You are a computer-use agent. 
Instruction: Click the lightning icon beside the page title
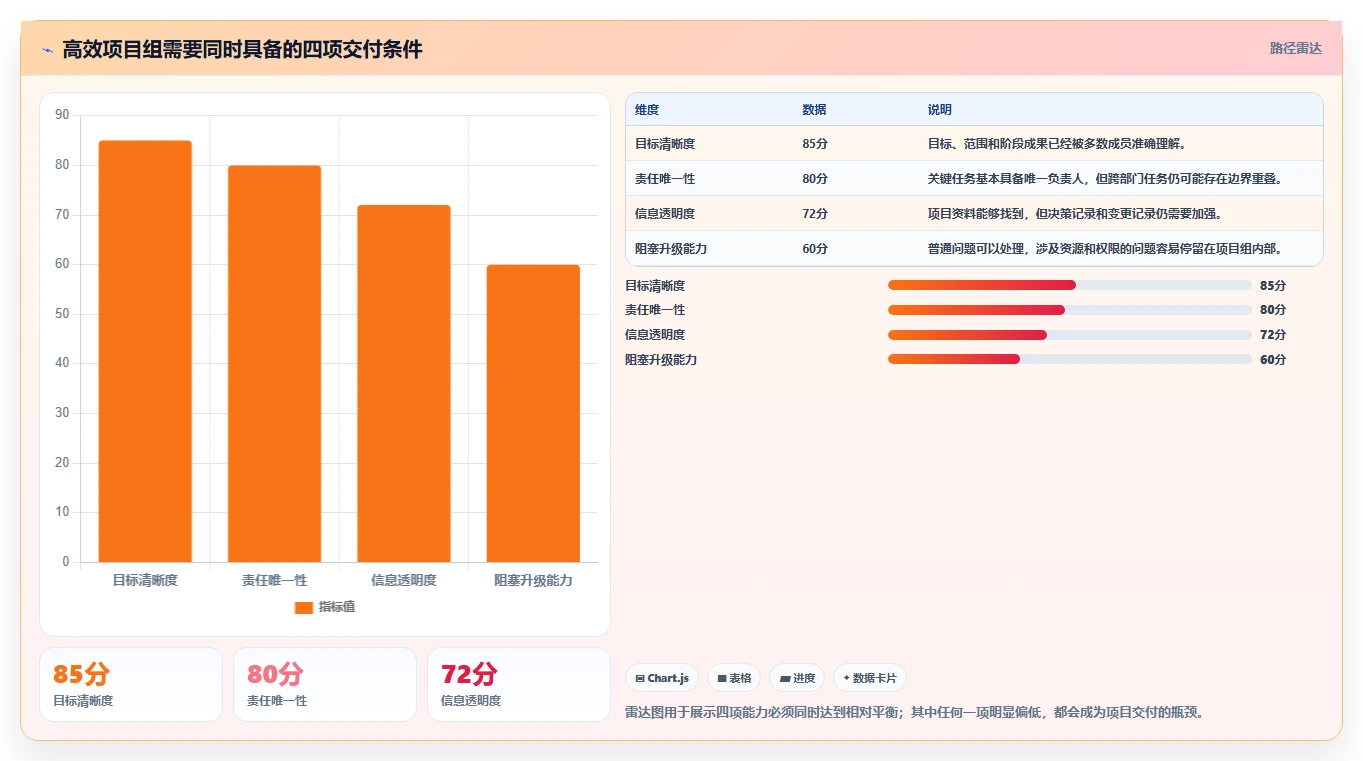tap(48, 50)
